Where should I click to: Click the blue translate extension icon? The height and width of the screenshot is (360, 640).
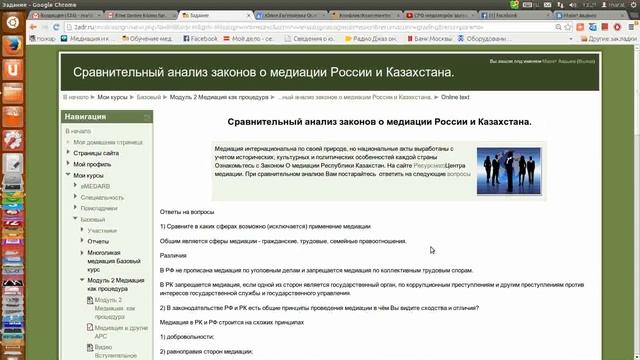coord(593,27)
